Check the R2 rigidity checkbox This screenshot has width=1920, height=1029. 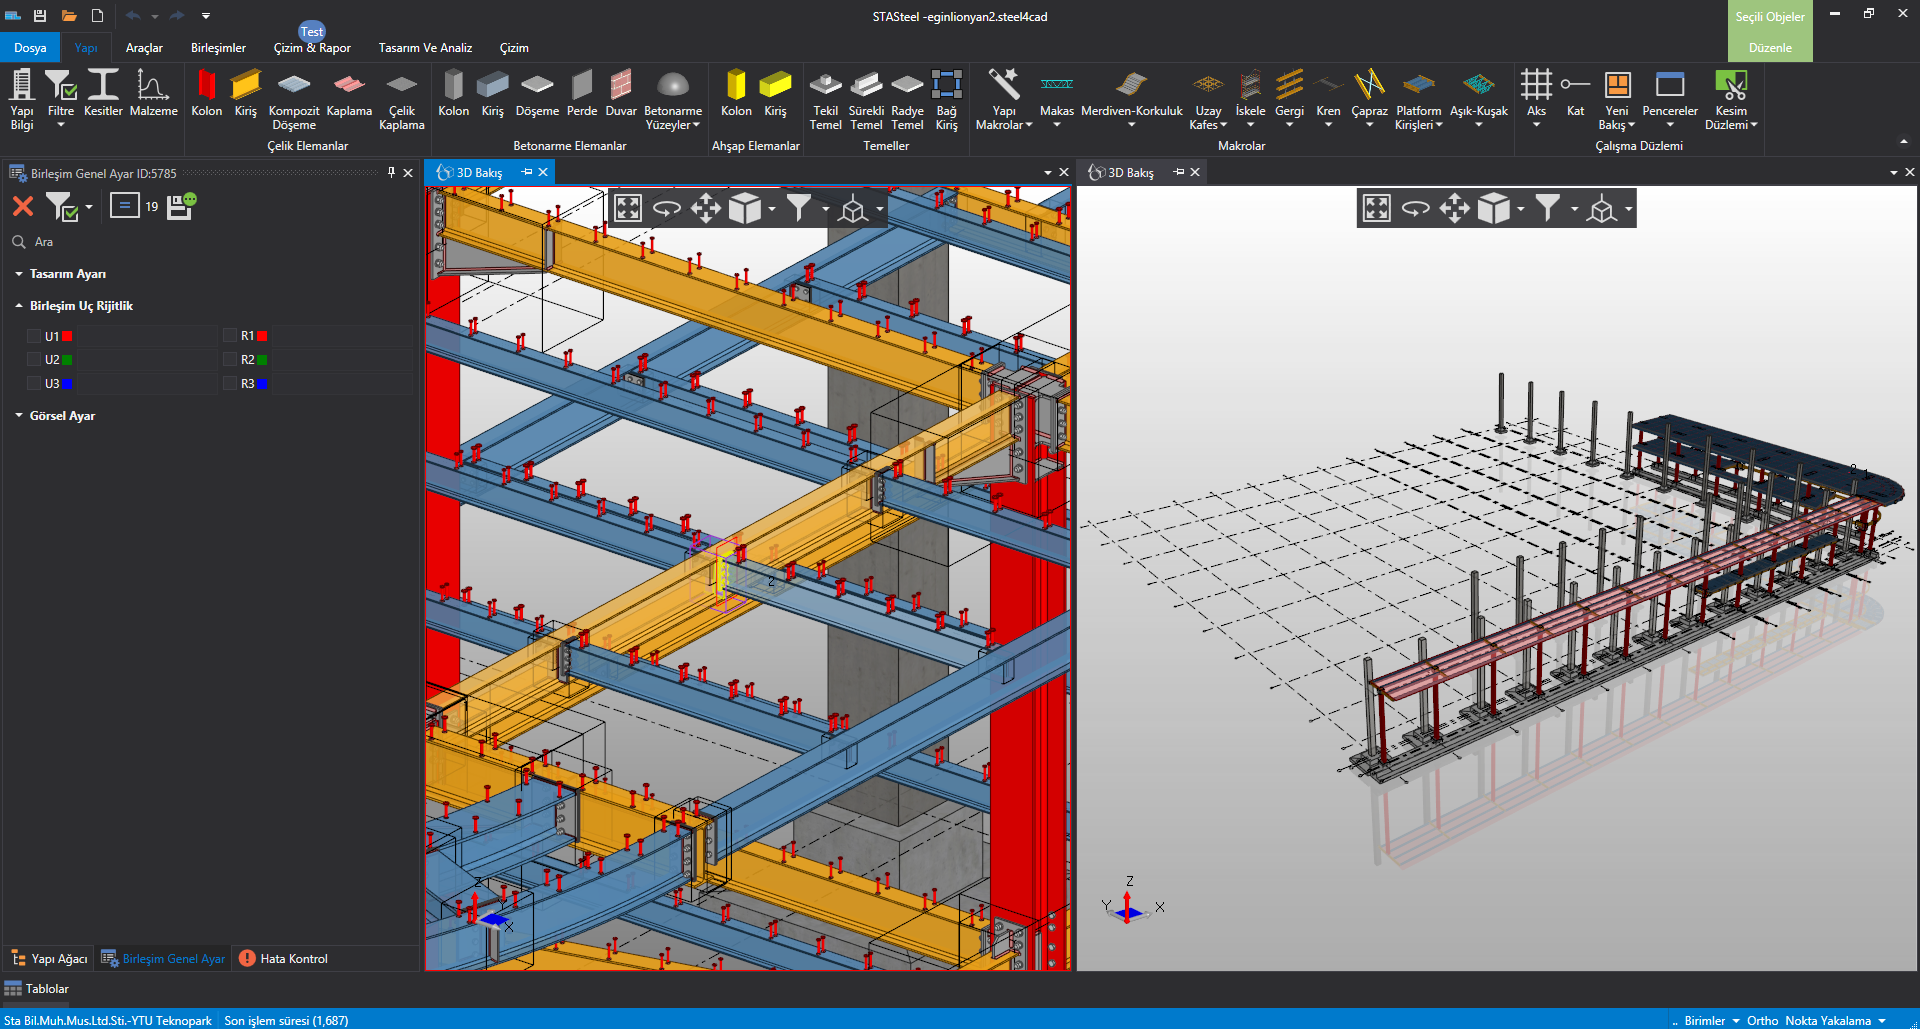231,360
